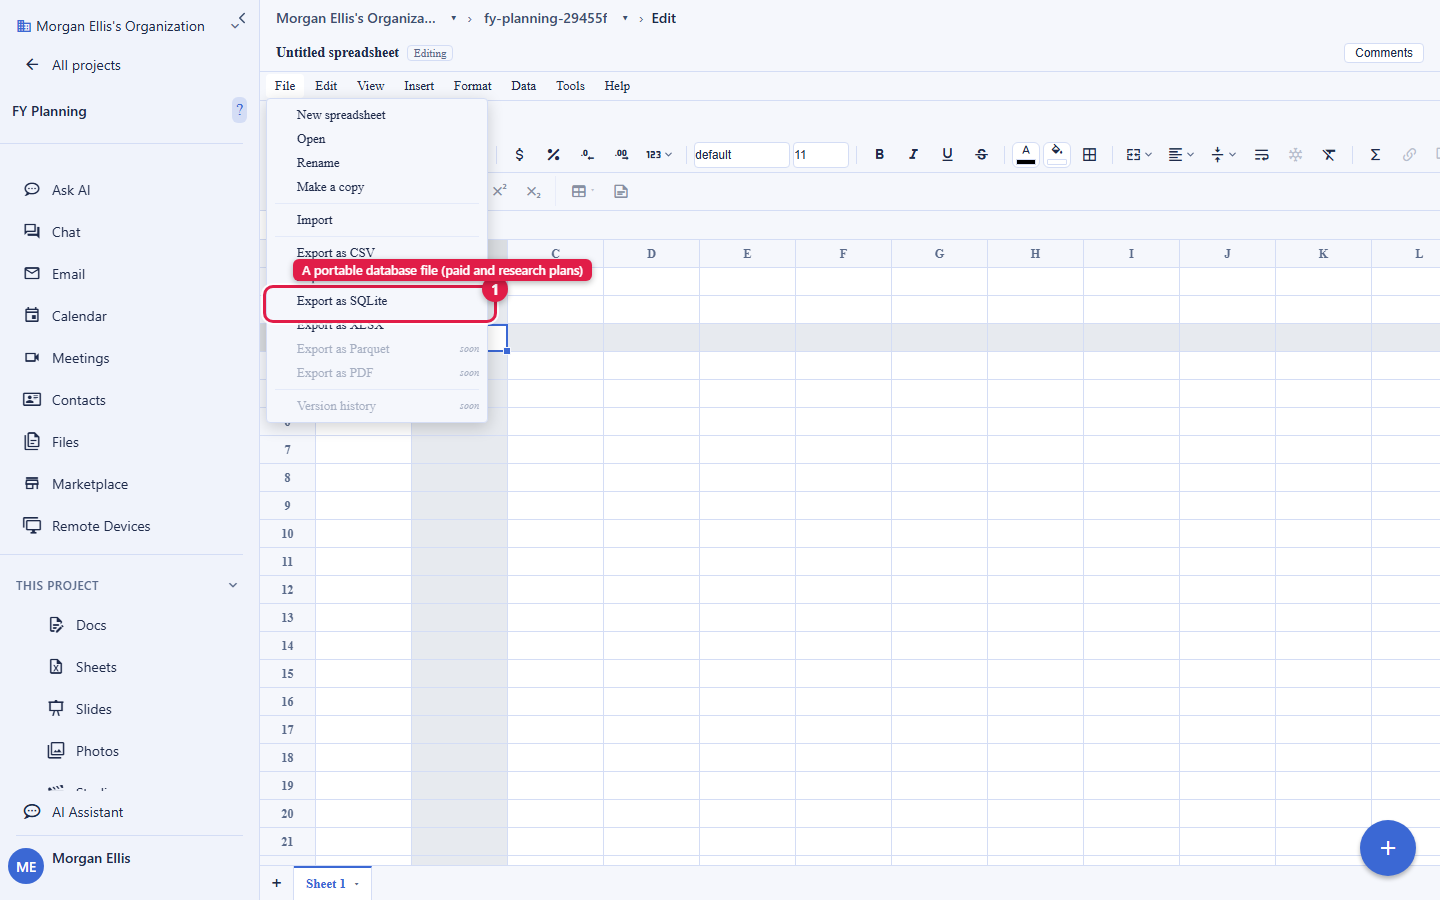Open the cell borders tool
This screenshot has width=1440, height=900.
pos(1090,155)
